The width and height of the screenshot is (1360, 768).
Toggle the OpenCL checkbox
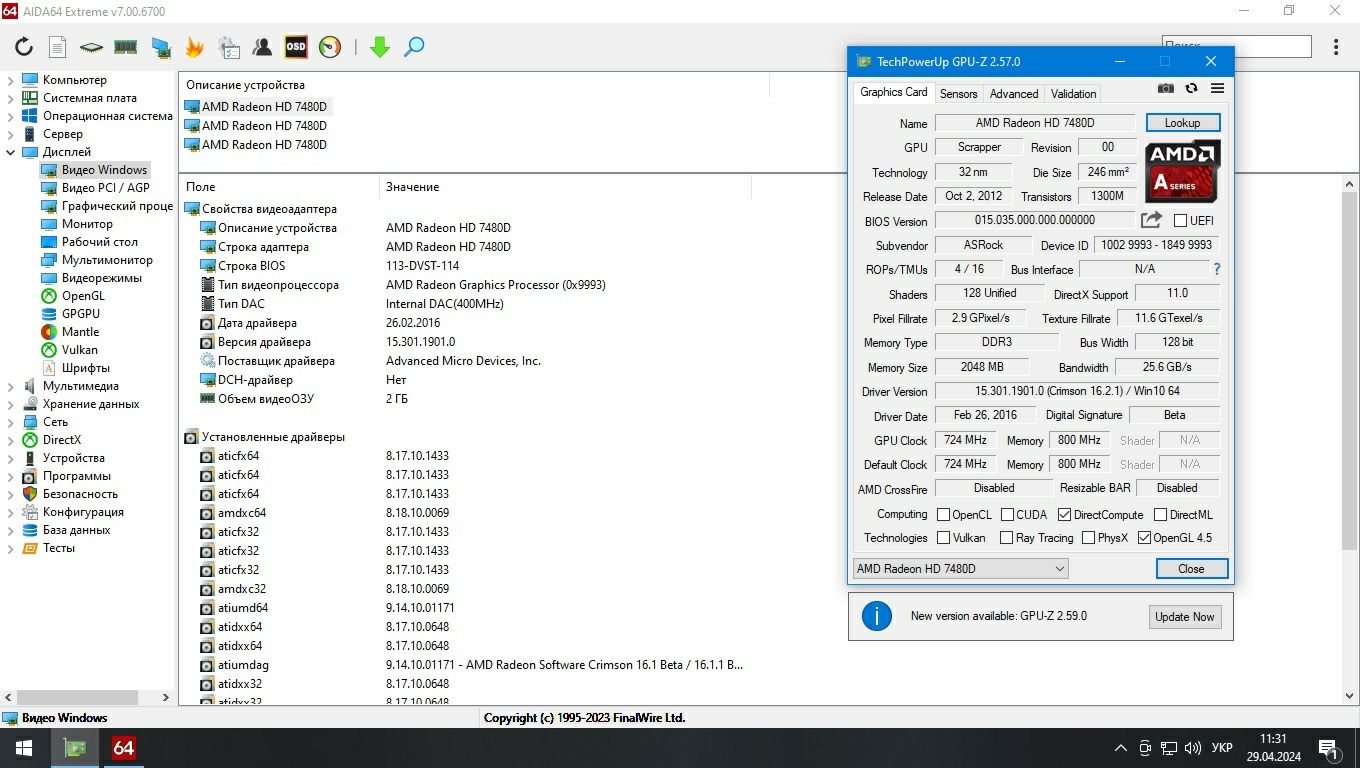tap(943, 515)
